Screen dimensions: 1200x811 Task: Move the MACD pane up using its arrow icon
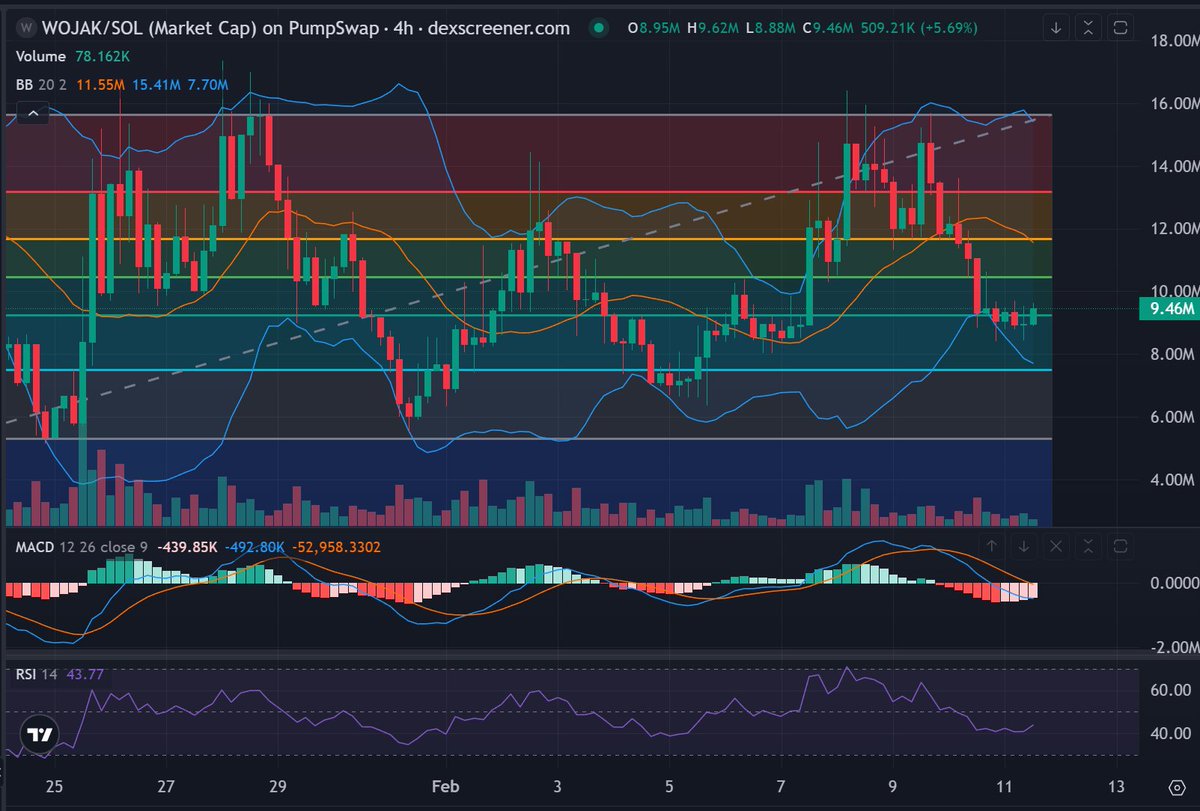pyautogui.click(x=993, y=547)
